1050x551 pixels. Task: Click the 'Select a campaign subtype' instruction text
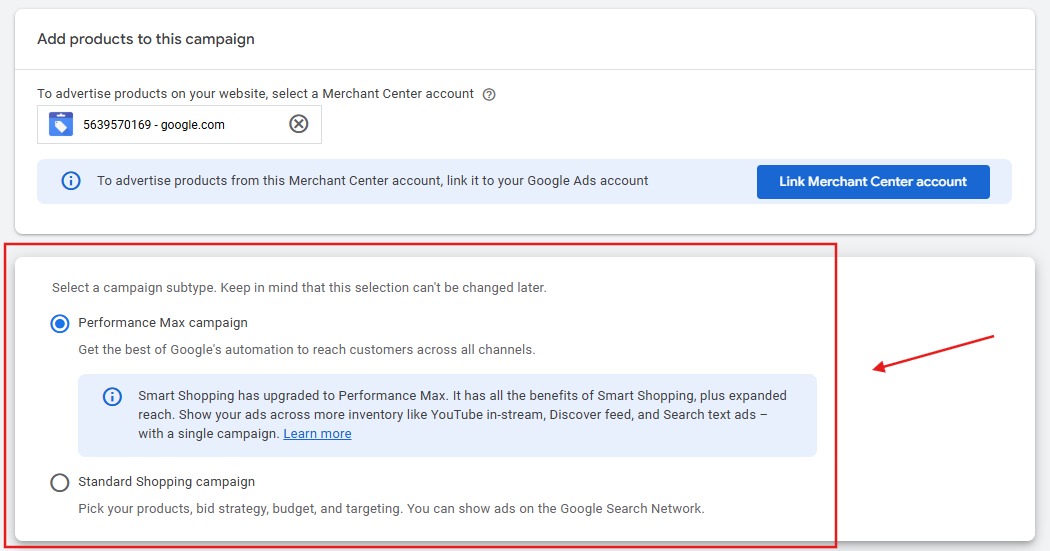coord(299,288)
